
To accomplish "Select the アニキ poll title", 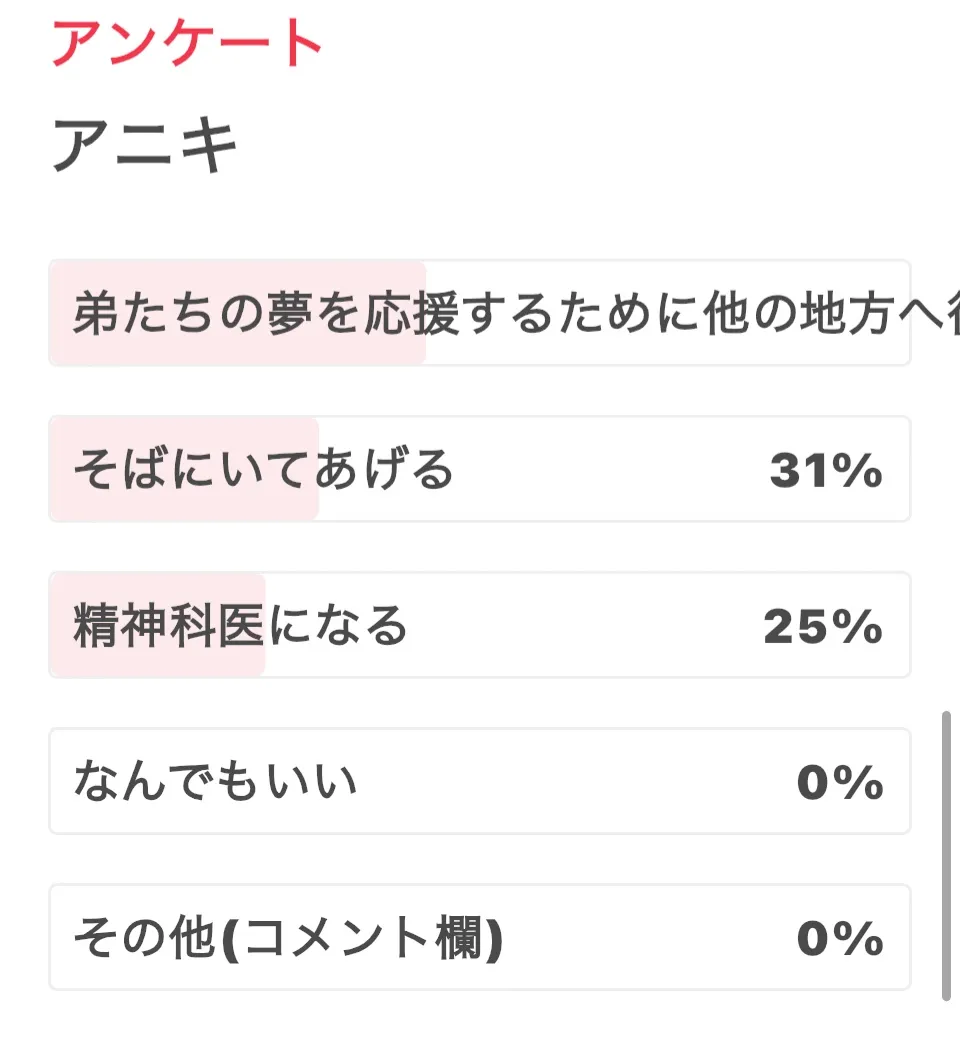I will [x=146, y=146].
